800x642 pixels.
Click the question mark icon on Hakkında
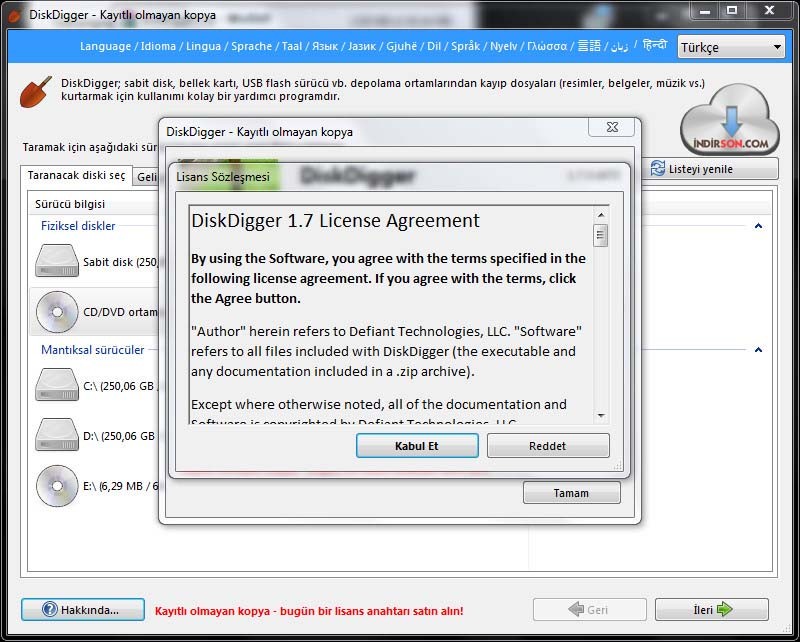pyautogui.click(x=49, y=609)
